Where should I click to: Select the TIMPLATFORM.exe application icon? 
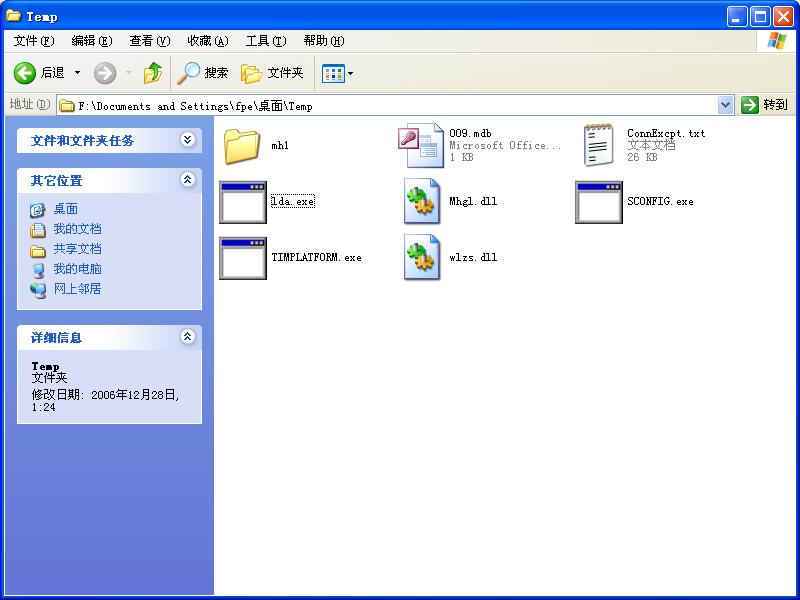243,258
